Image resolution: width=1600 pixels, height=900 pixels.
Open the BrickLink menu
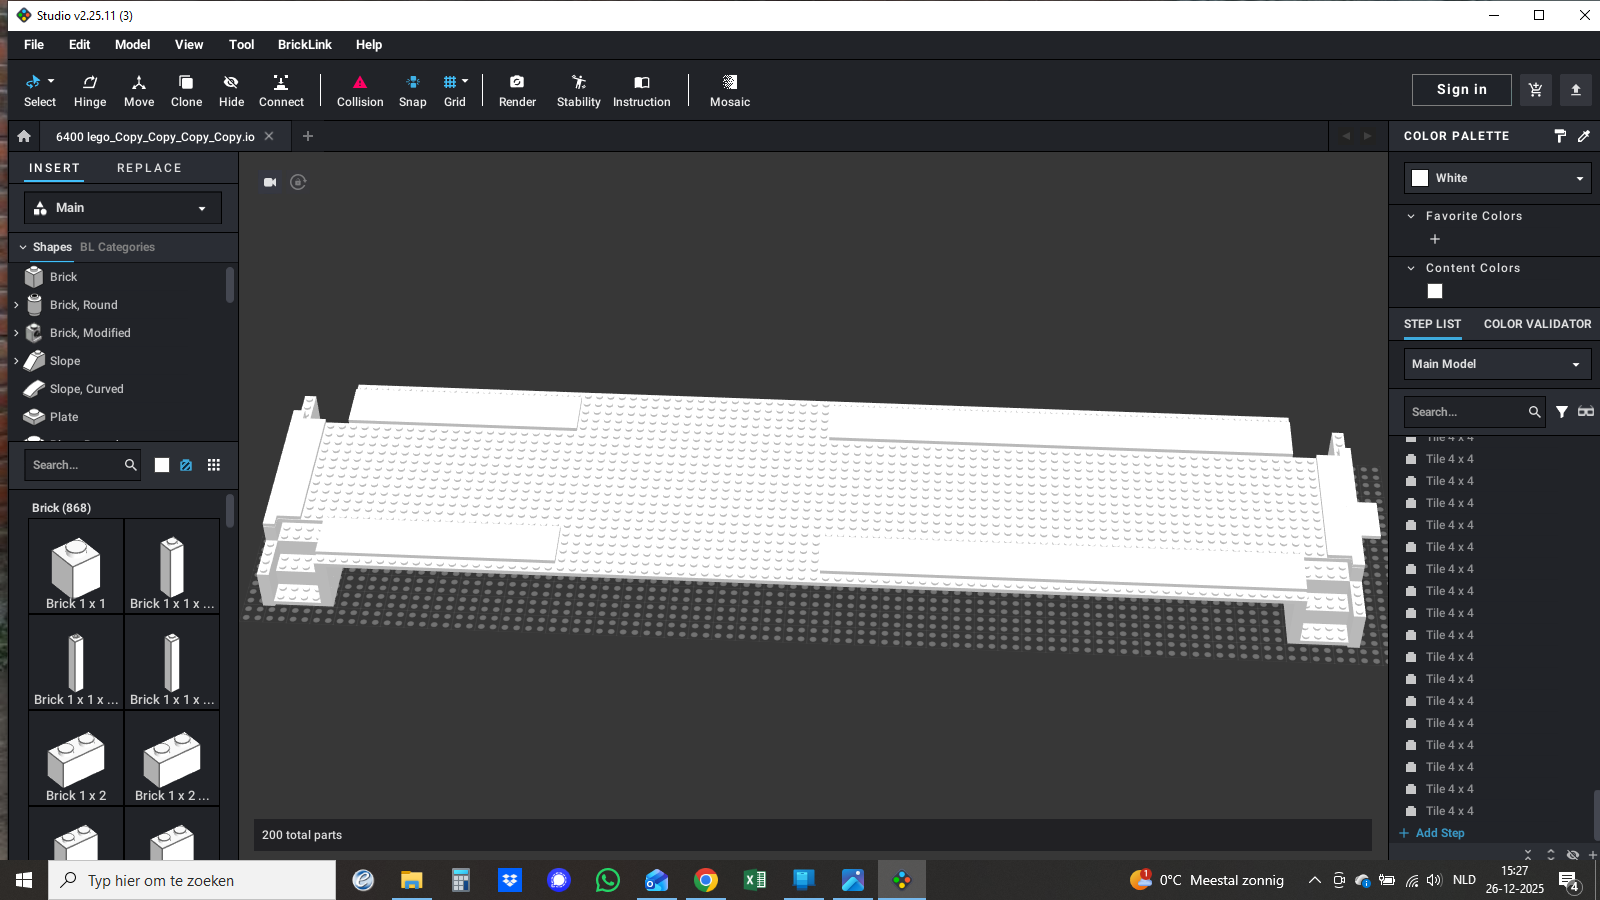[304, 45]
